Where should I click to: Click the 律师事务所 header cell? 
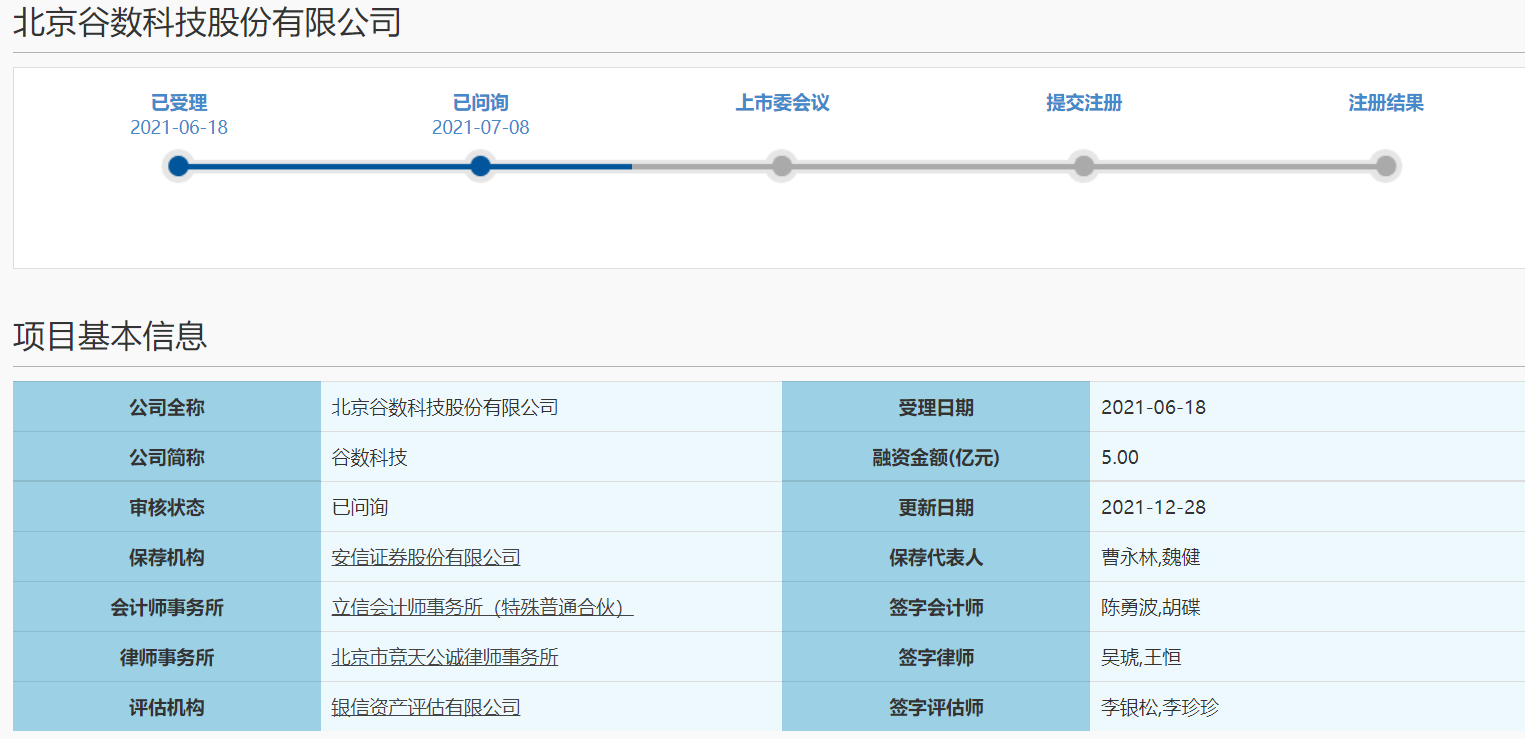click(167, 657)
